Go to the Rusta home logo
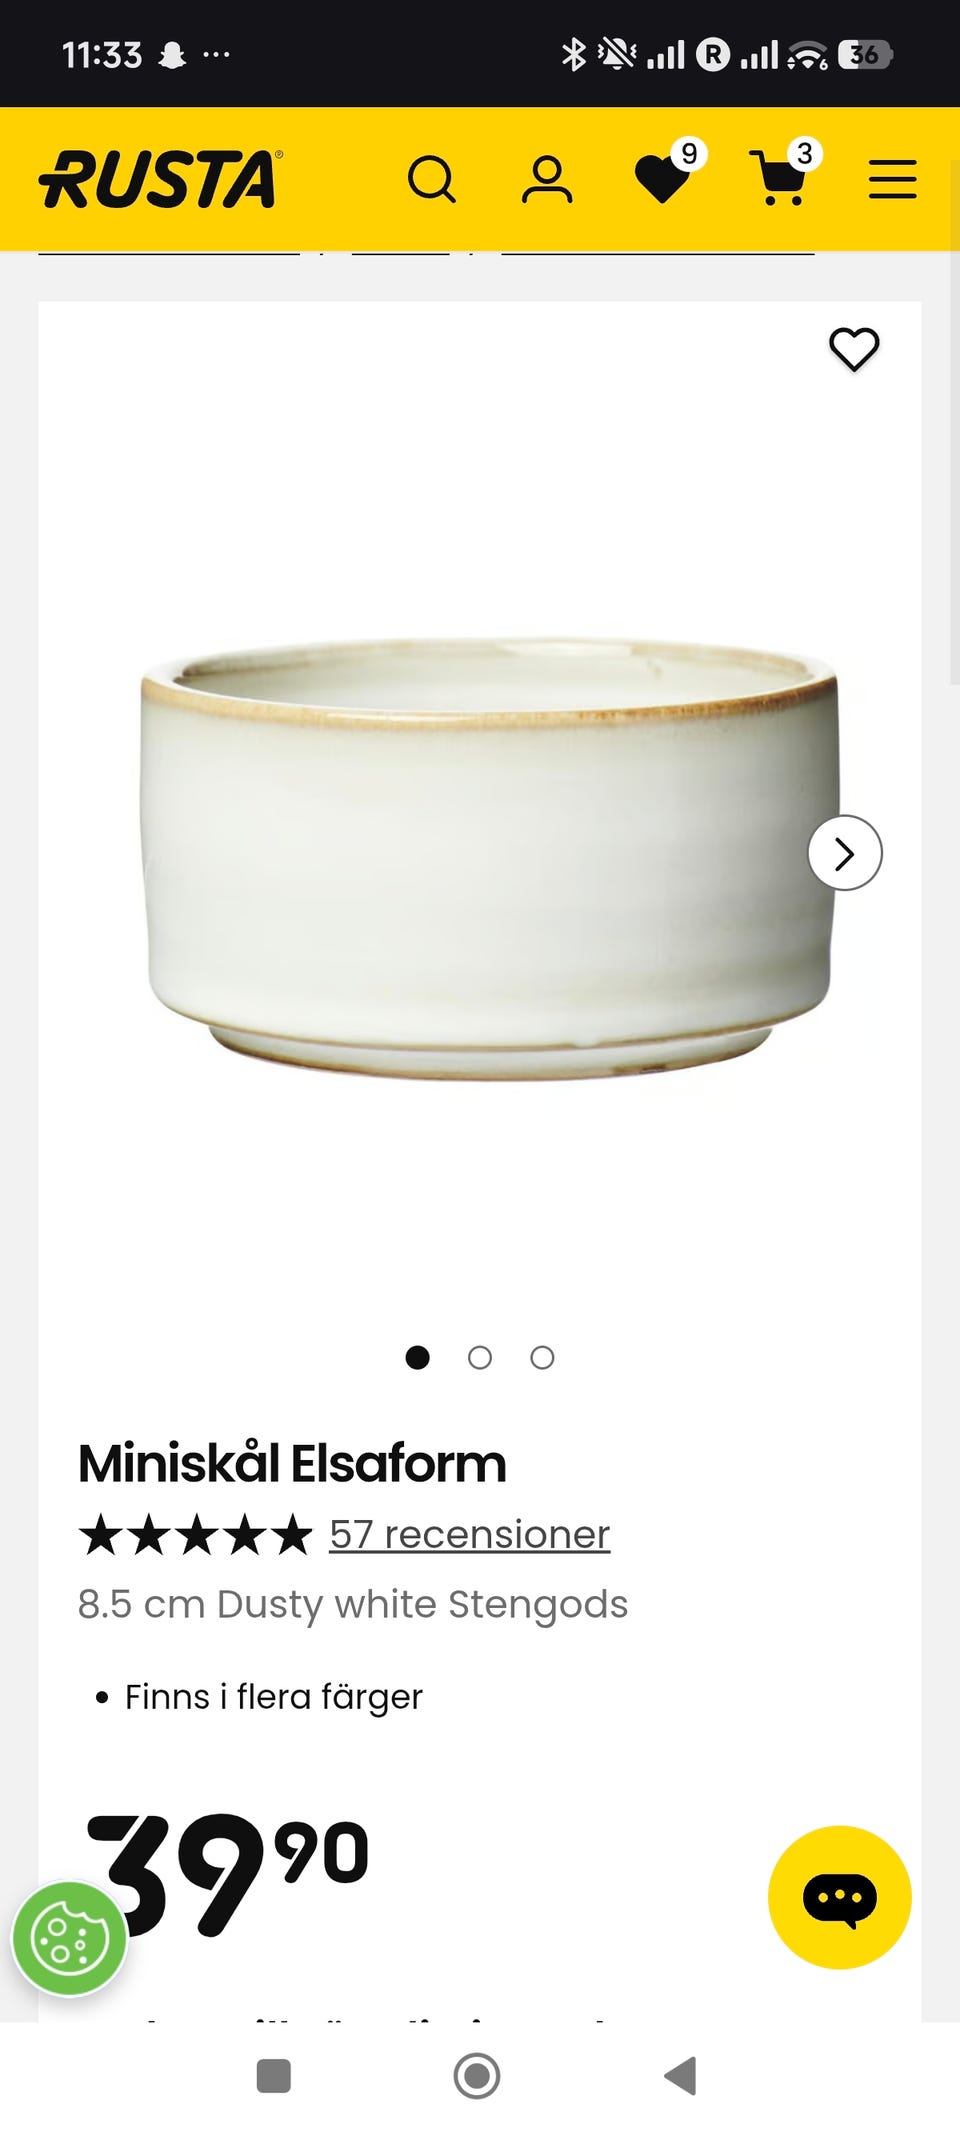The height and width of the screenshot is (2136, 960). (161, 180)
